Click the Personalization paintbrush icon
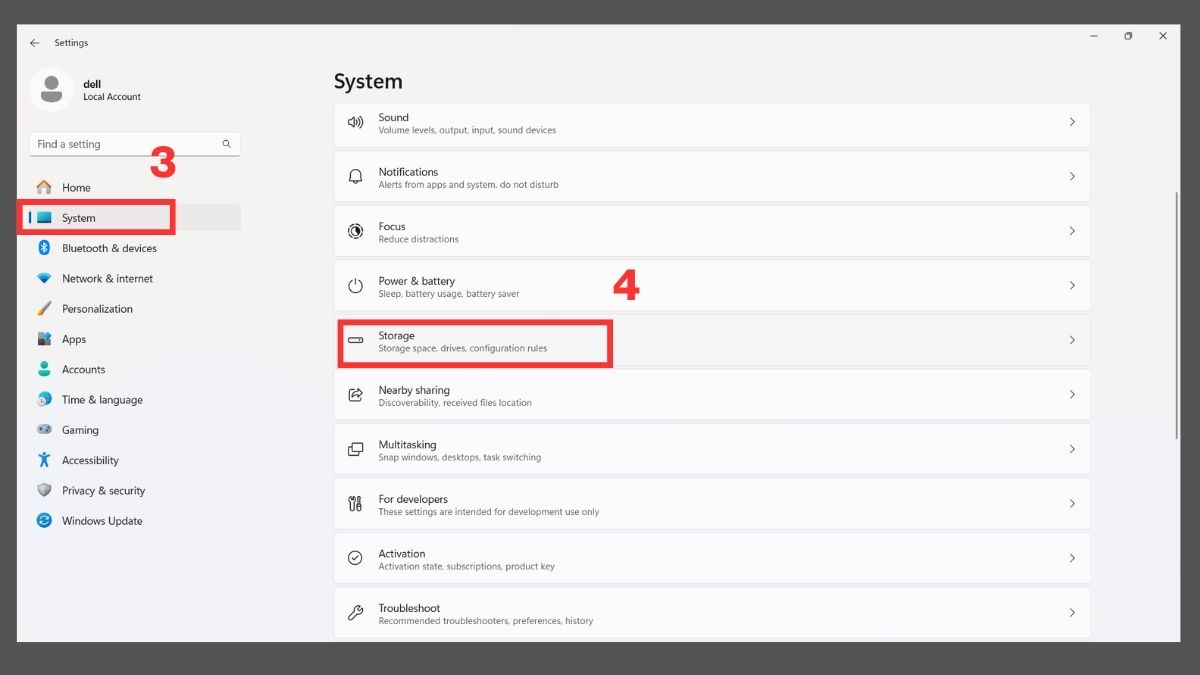Screen dimensions: 1200x675 point(44,308)
